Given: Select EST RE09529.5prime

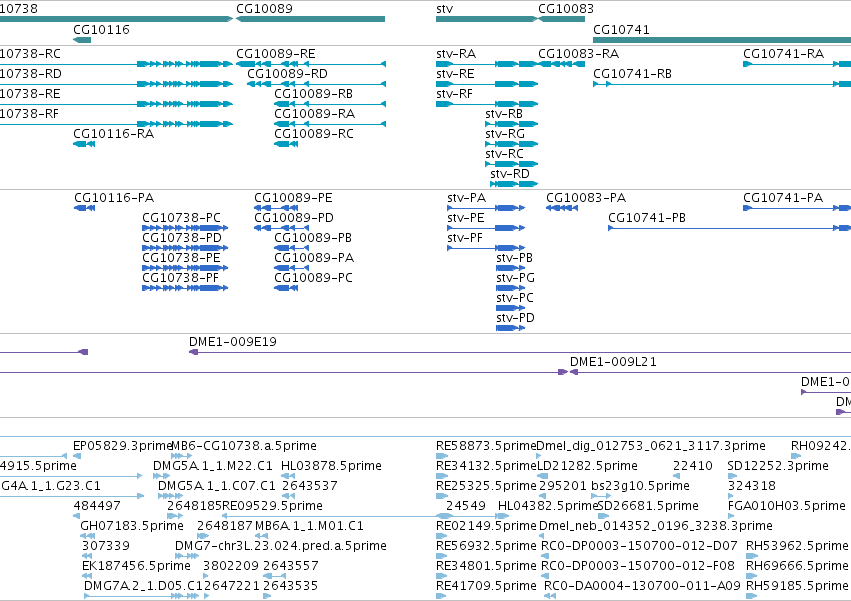Looking at the screenshot, I should coord(365,516).
